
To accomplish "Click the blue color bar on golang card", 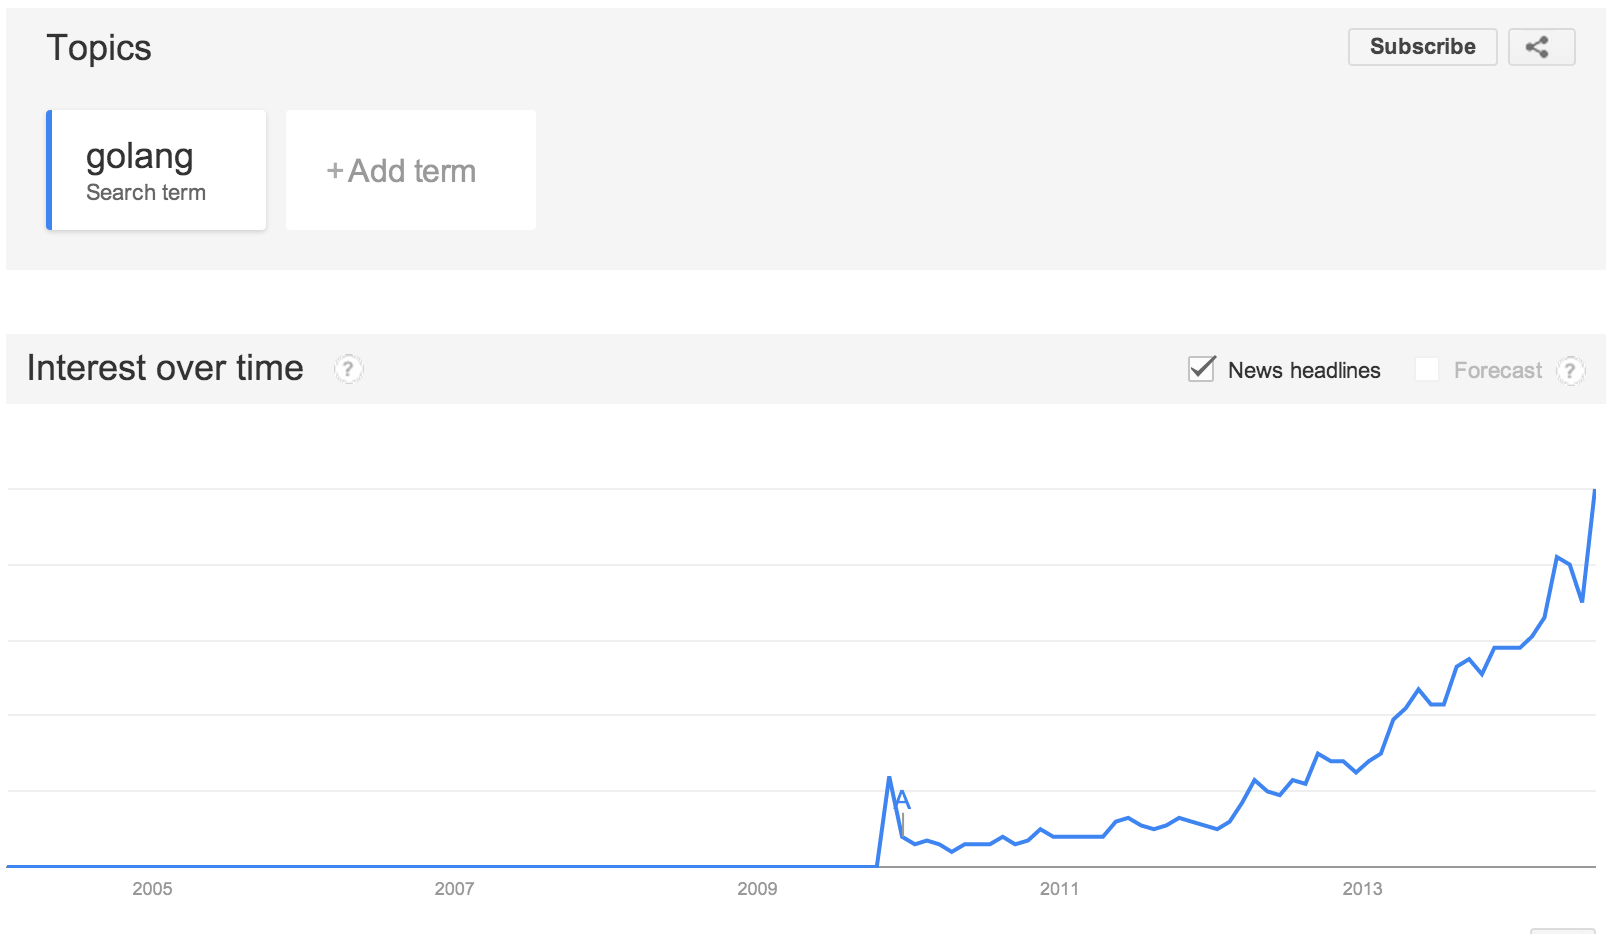I will [49, 170].
